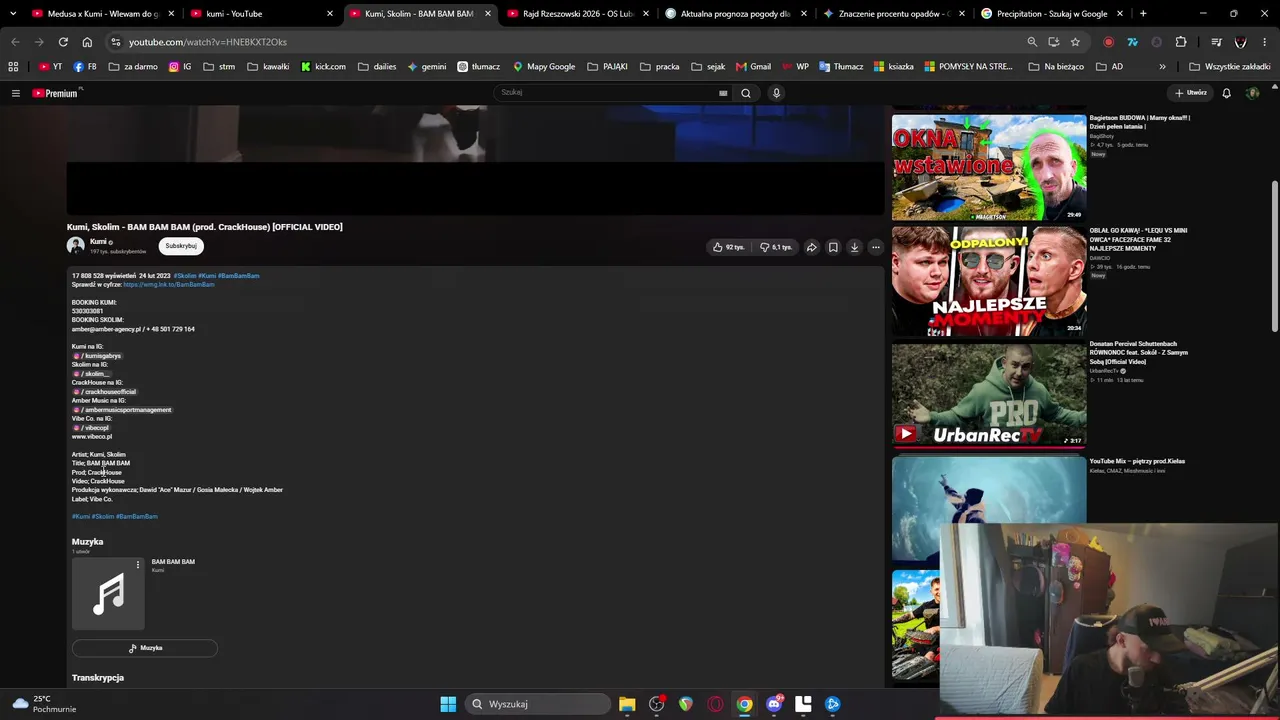Viewport: 1280px width, 720px height.
Task: Switch to 'Precipitation - Szukaj w Google' tab
Action: [x=1051, y=14]
